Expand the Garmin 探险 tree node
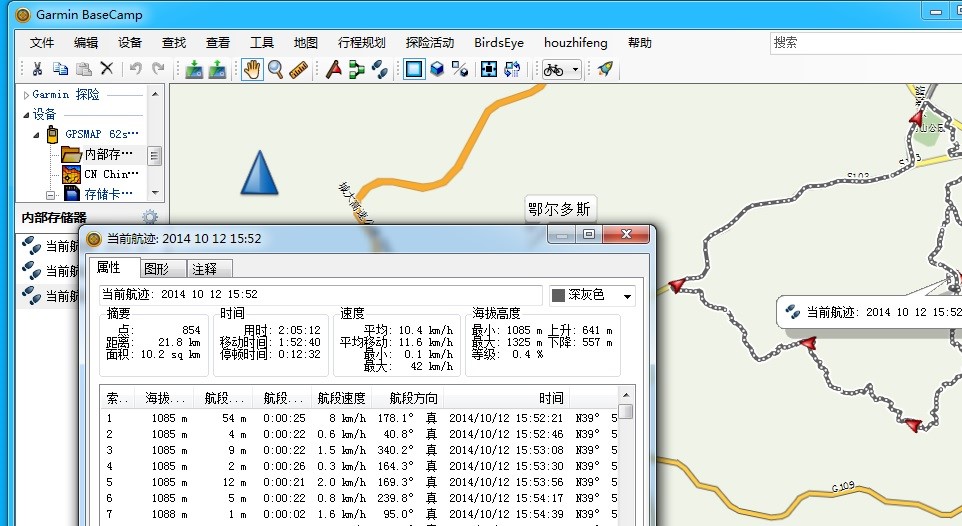Viewport: 962px width, 526px height. pyautogui.click(x=26, y=95)
